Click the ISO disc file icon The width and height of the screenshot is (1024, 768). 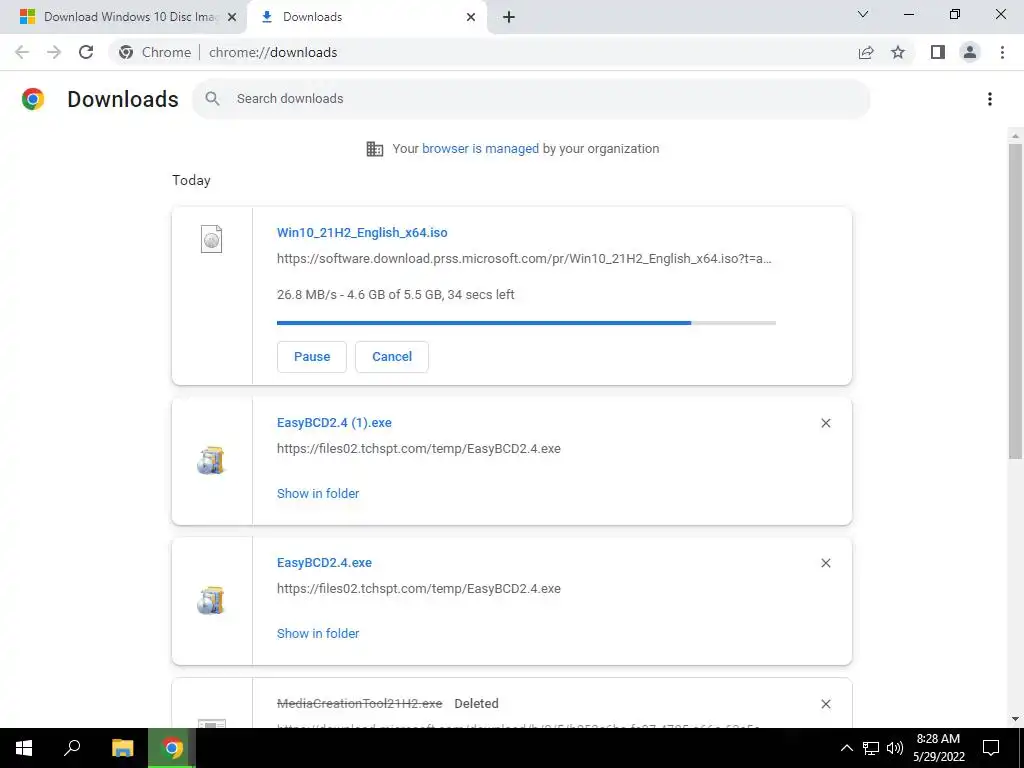point(211,239)
